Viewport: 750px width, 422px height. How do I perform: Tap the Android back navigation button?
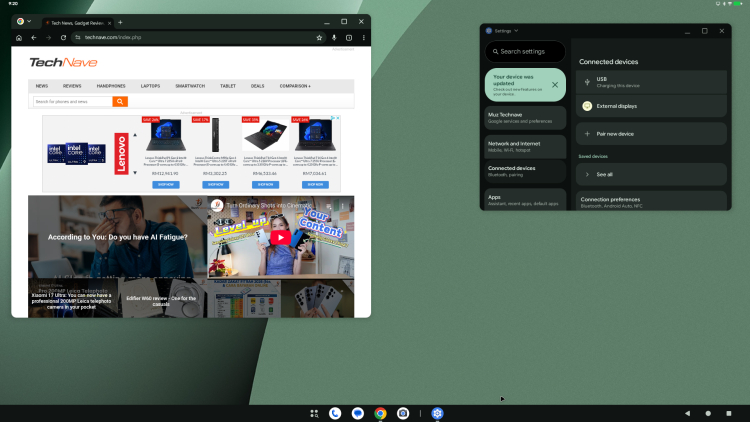pos(687,413)
